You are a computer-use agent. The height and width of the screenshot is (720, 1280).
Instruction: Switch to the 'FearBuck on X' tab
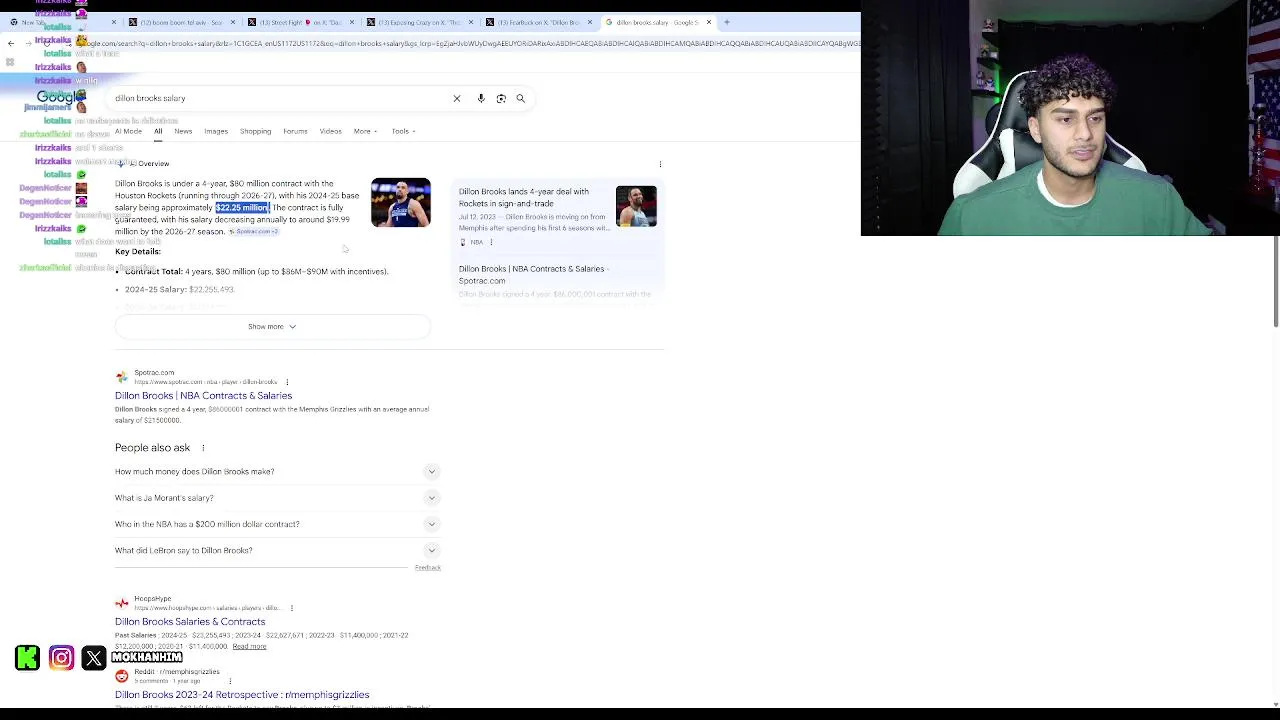click(x=538, y=22)
